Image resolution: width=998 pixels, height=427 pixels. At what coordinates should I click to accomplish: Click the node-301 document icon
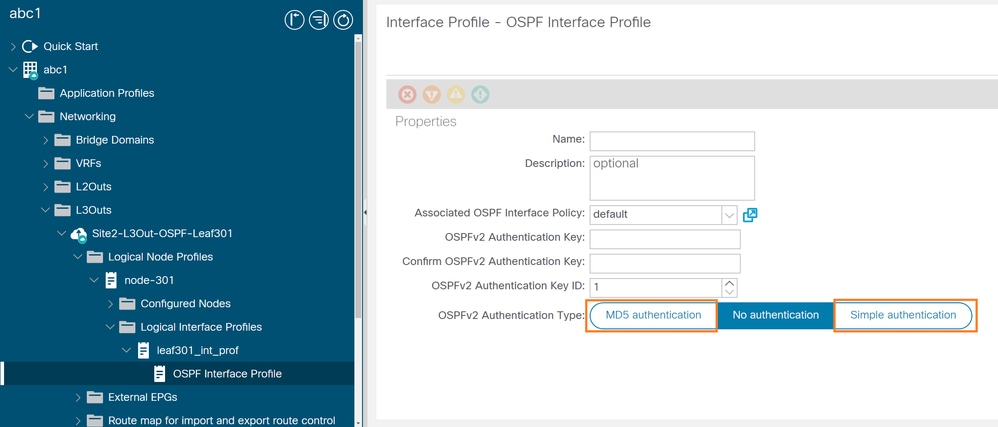tap(111, 280)
